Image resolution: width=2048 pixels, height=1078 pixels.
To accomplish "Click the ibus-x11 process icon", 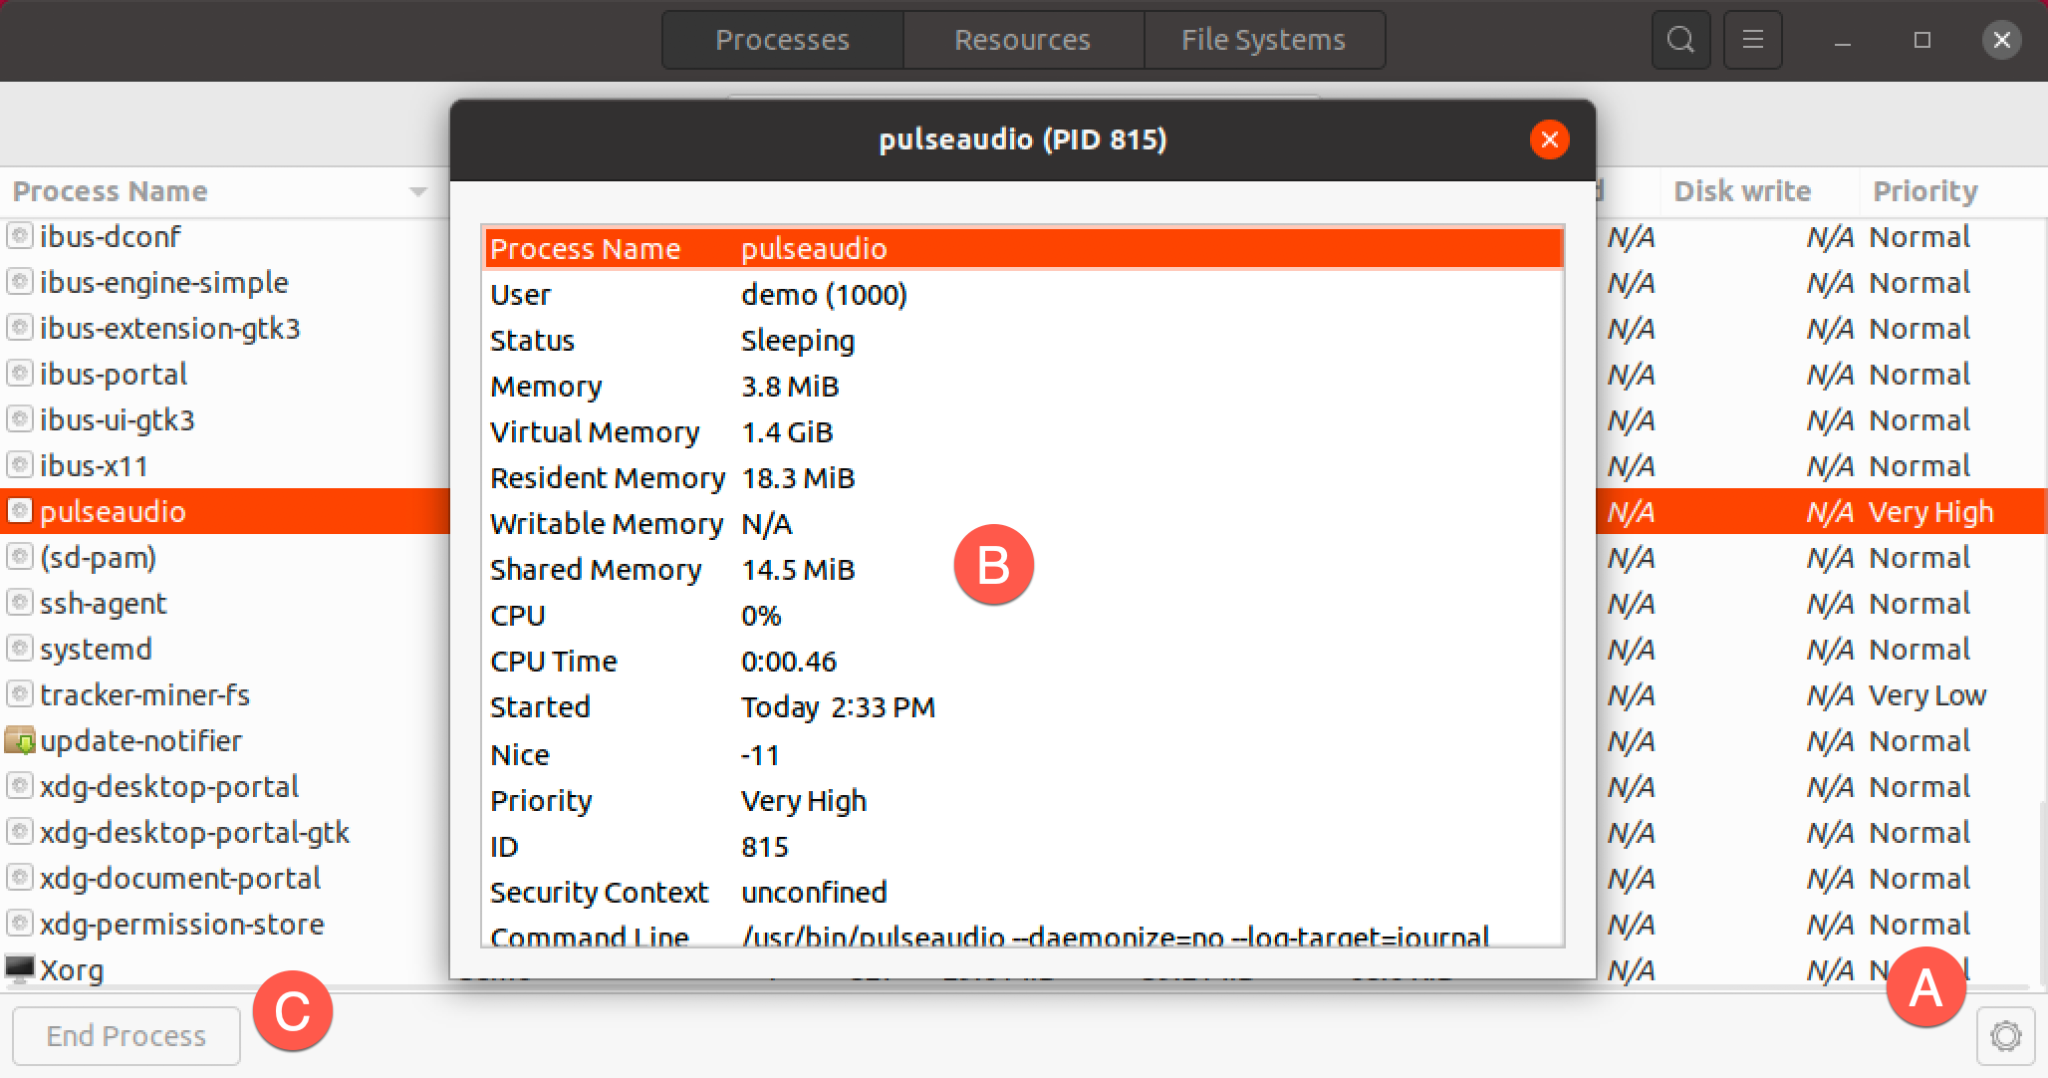I will pos(19,465).
